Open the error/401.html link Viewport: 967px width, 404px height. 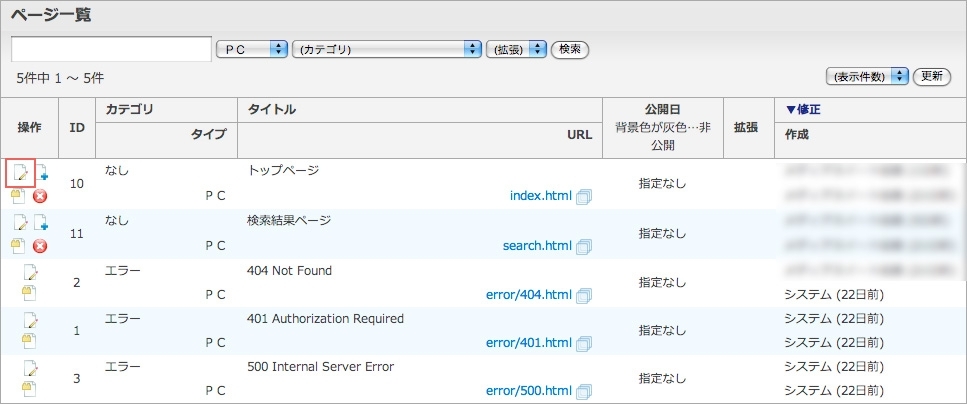tap(529, 342)
